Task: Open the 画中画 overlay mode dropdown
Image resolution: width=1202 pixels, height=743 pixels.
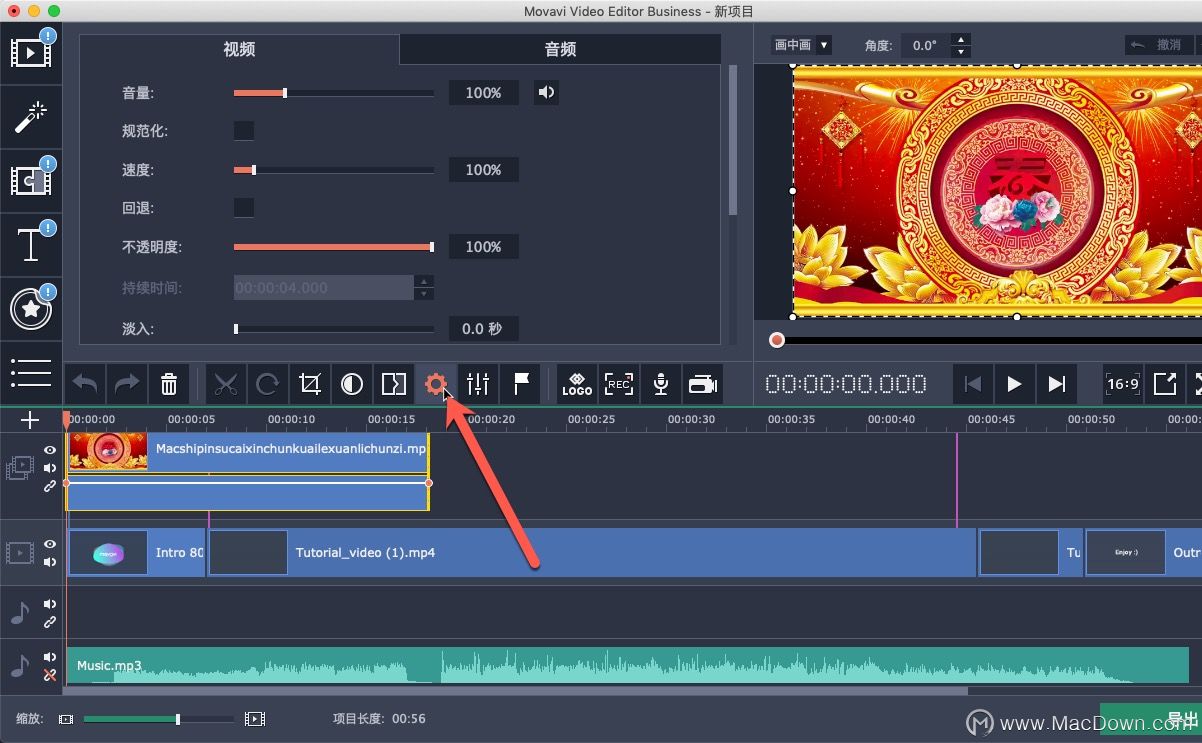Action: coord(802,45)
